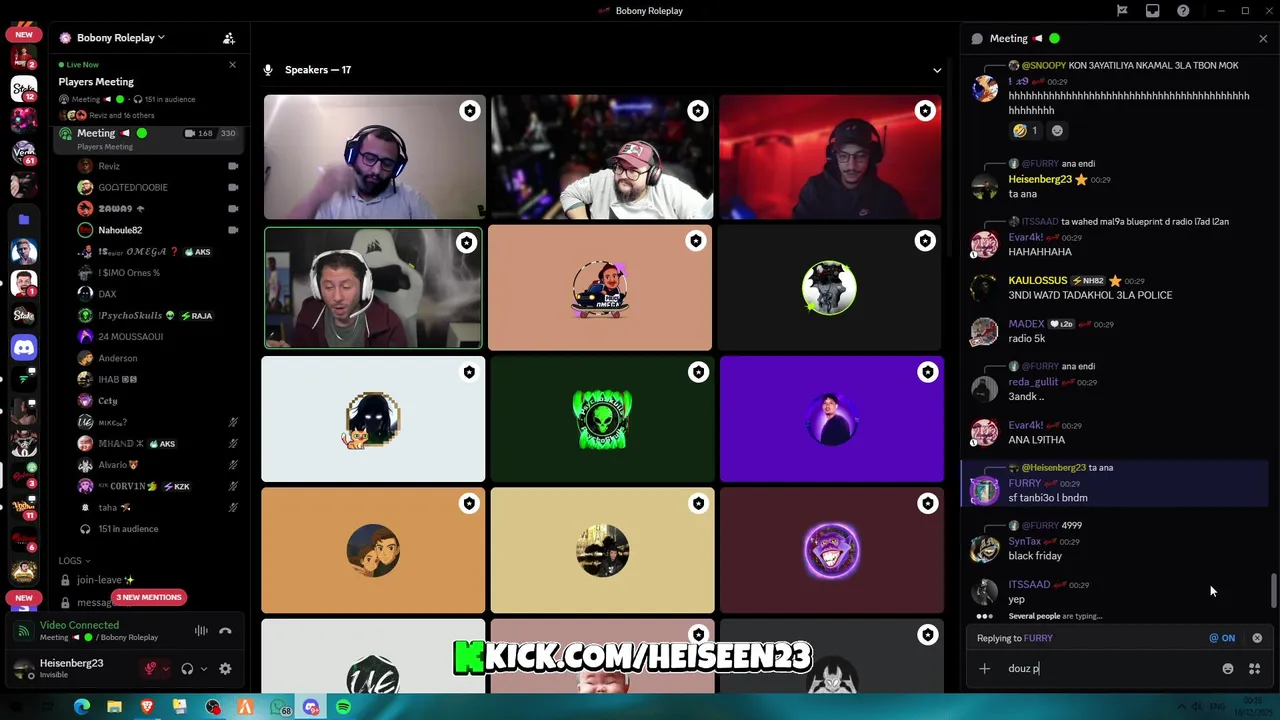Cancel the reply to FURRY
This screenshot has width=1280, height=720.
click(1257, 638)
